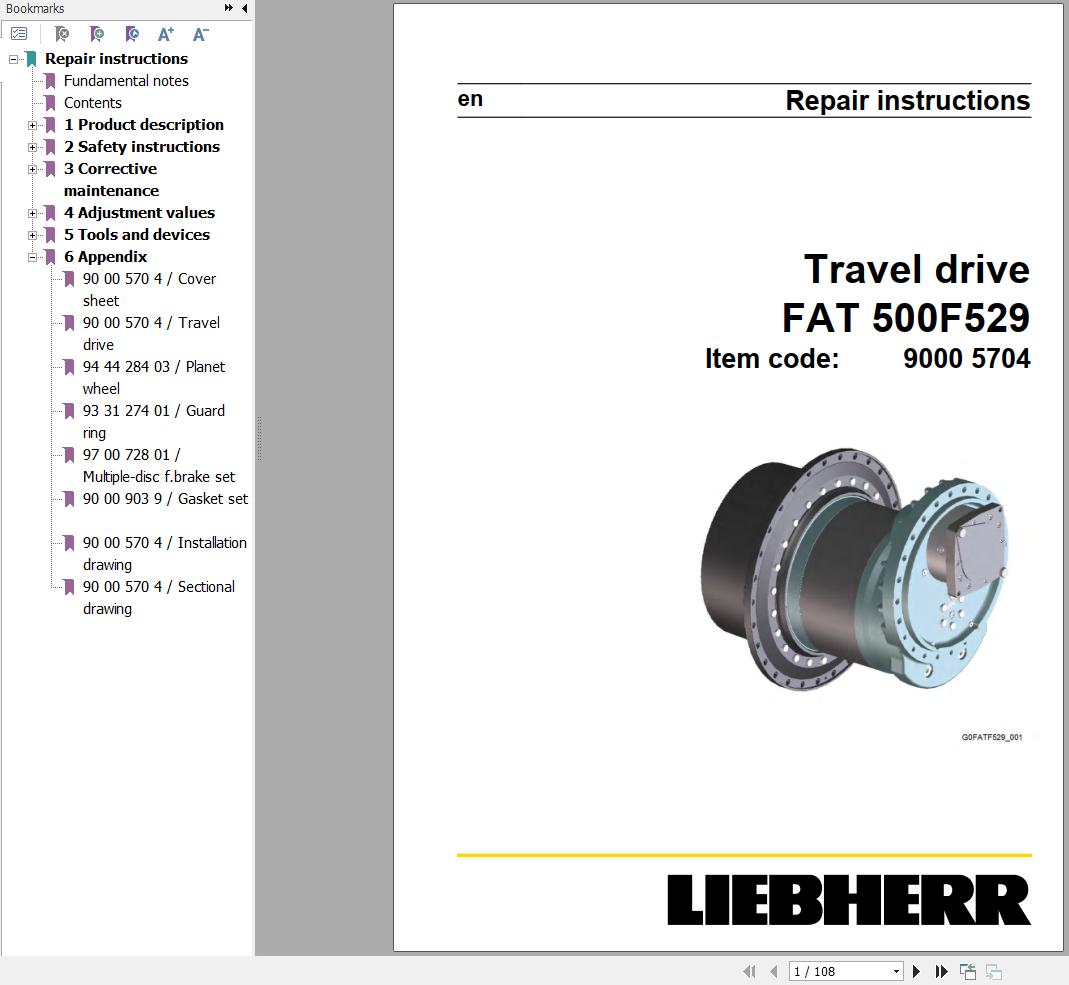Click the Bookmarks panel title
The image size is (1069, 985).
point(35,8)
